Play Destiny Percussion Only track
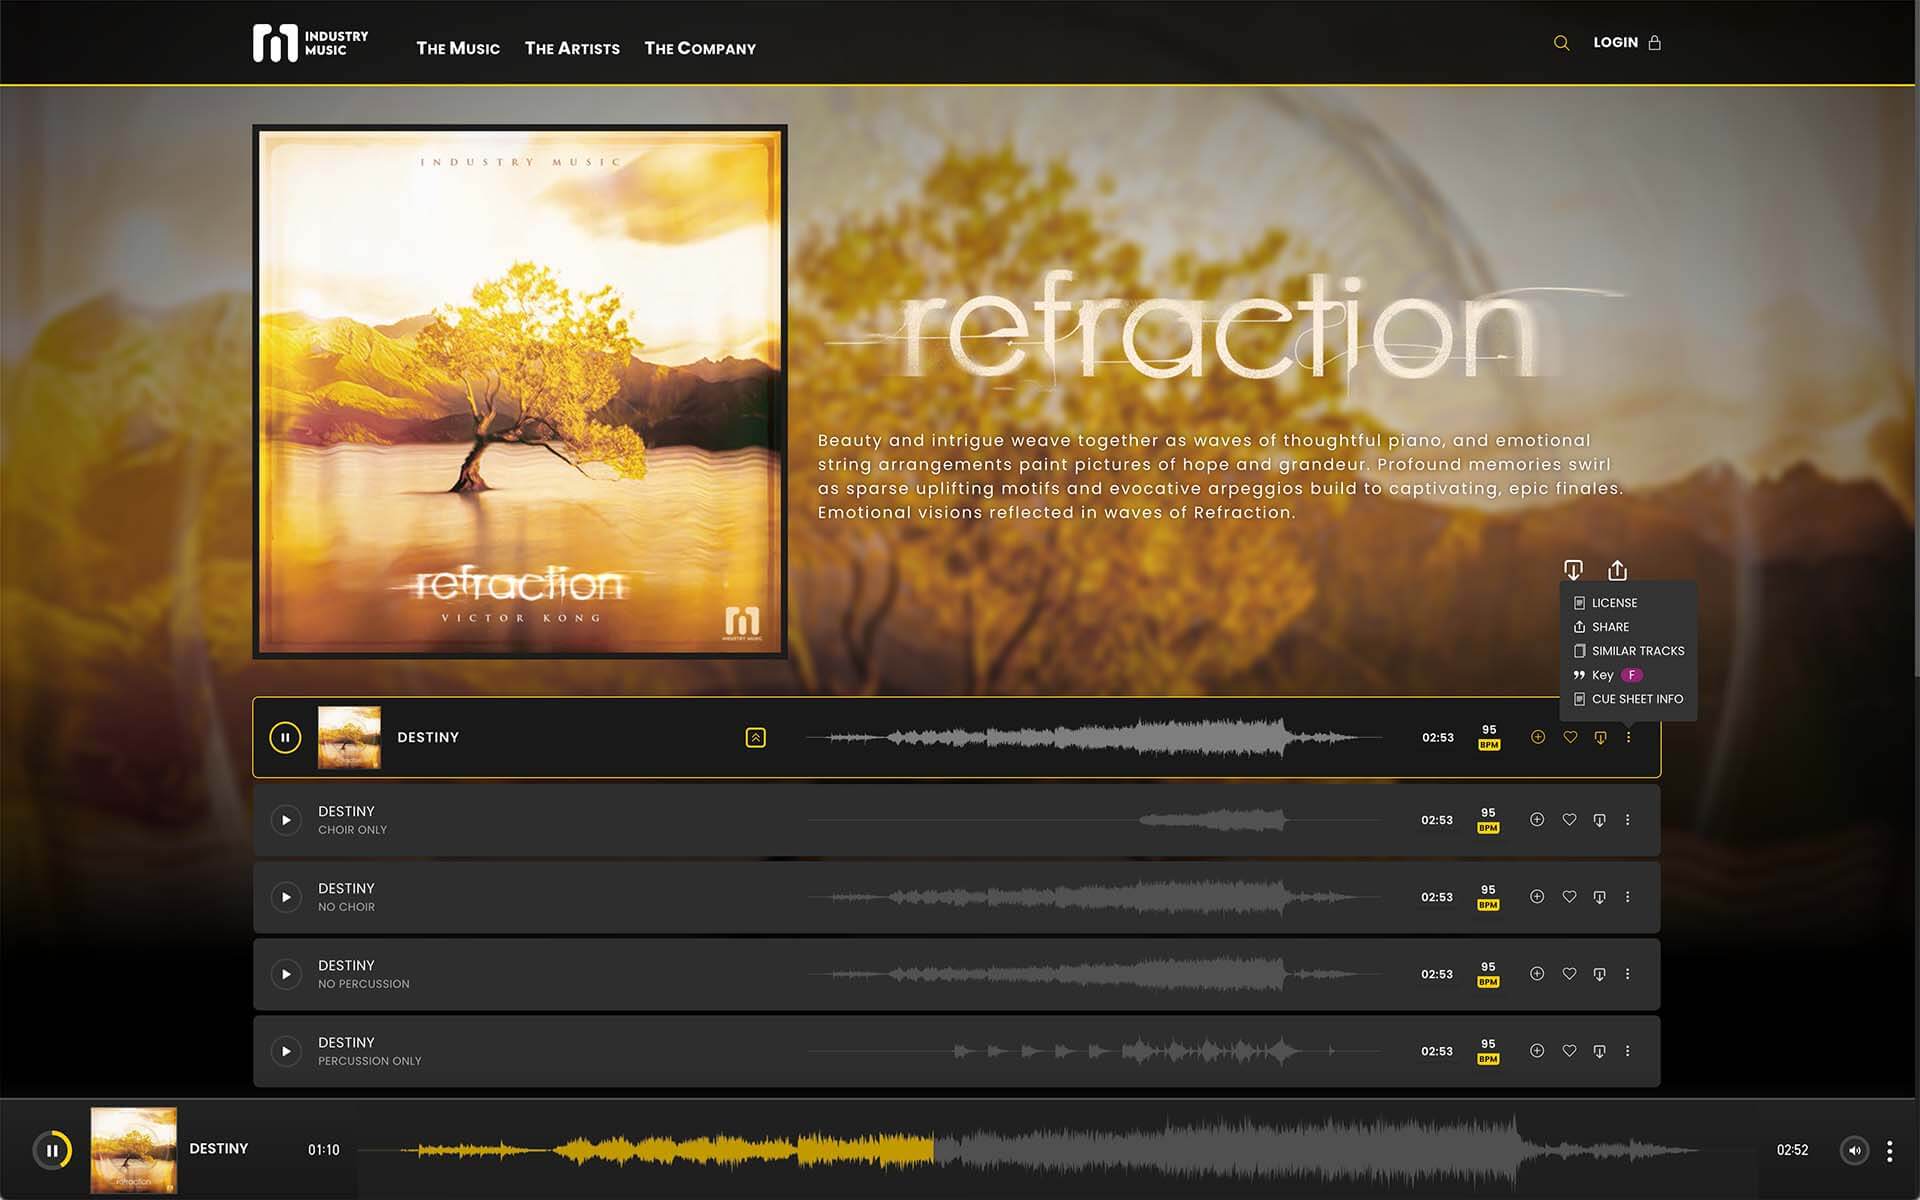1920x1200 pixels. [x=286, y=1051]
